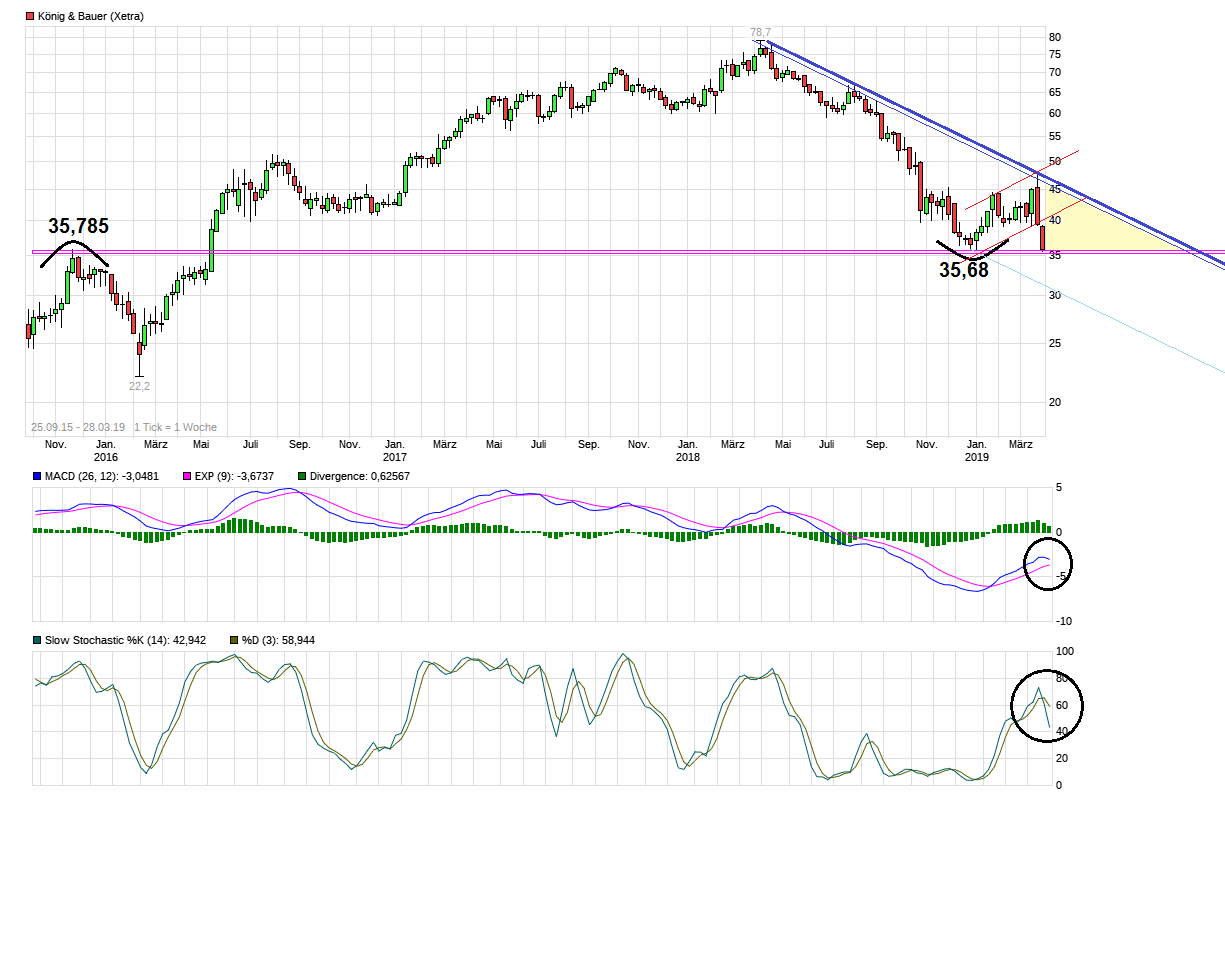Click the black circle on the stochastic lines

click(x=1048, y=705)
